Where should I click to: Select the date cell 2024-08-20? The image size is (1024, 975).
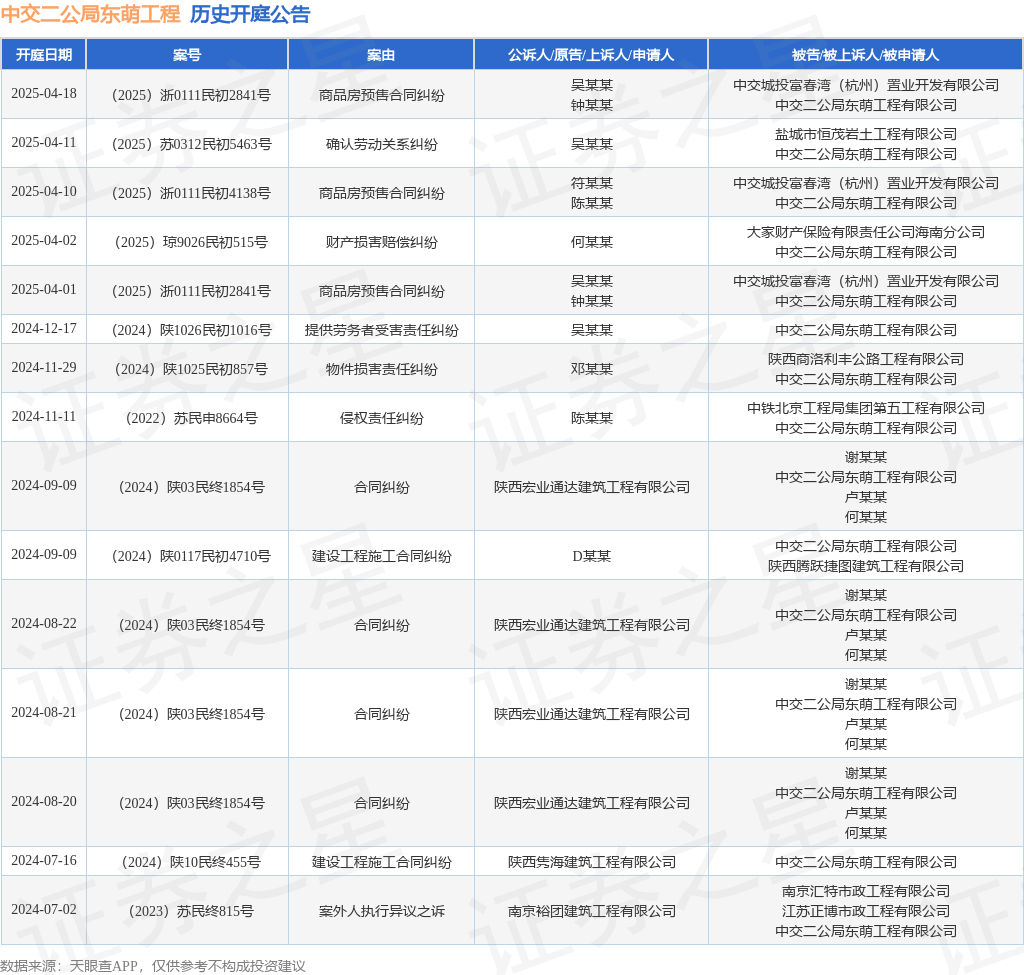point(44,801)
